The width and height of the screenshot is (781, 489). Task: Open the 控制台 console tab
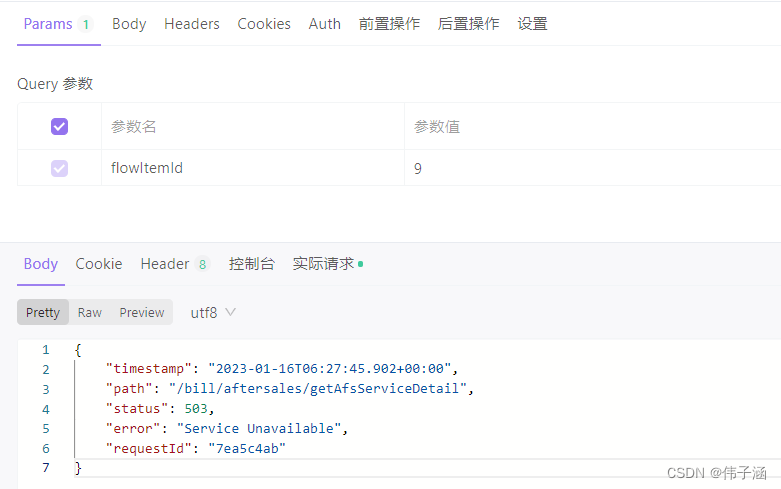pos(251,264)
